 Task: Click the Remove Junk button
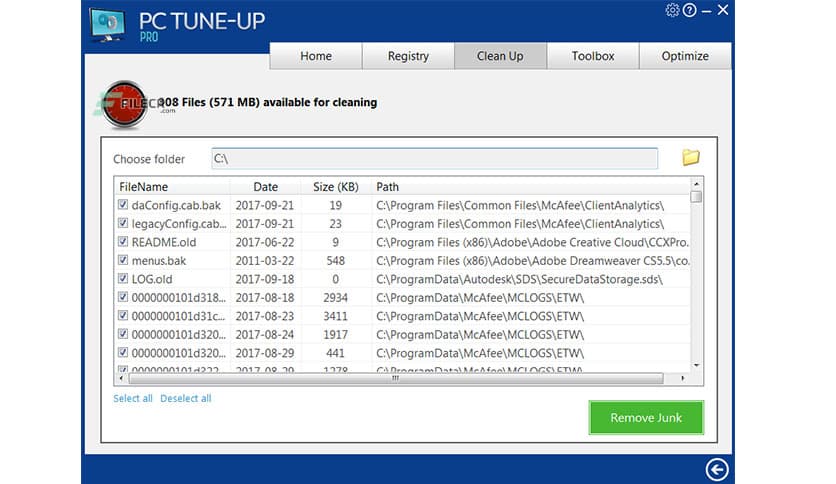(646, 417)
